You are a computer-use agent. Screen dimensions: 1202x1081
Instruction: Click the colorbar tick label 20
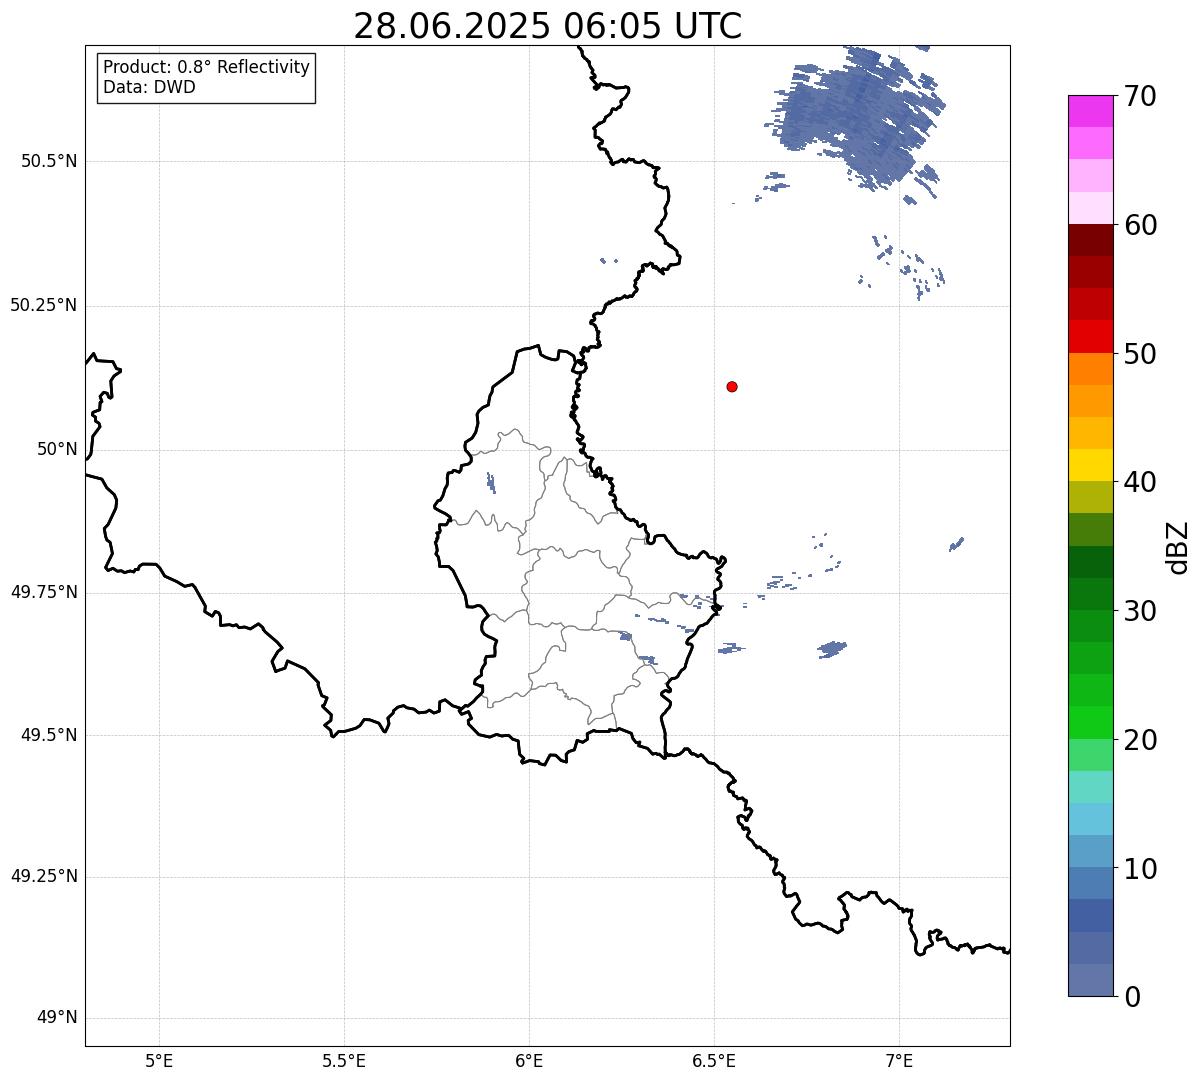(1140, 740)
